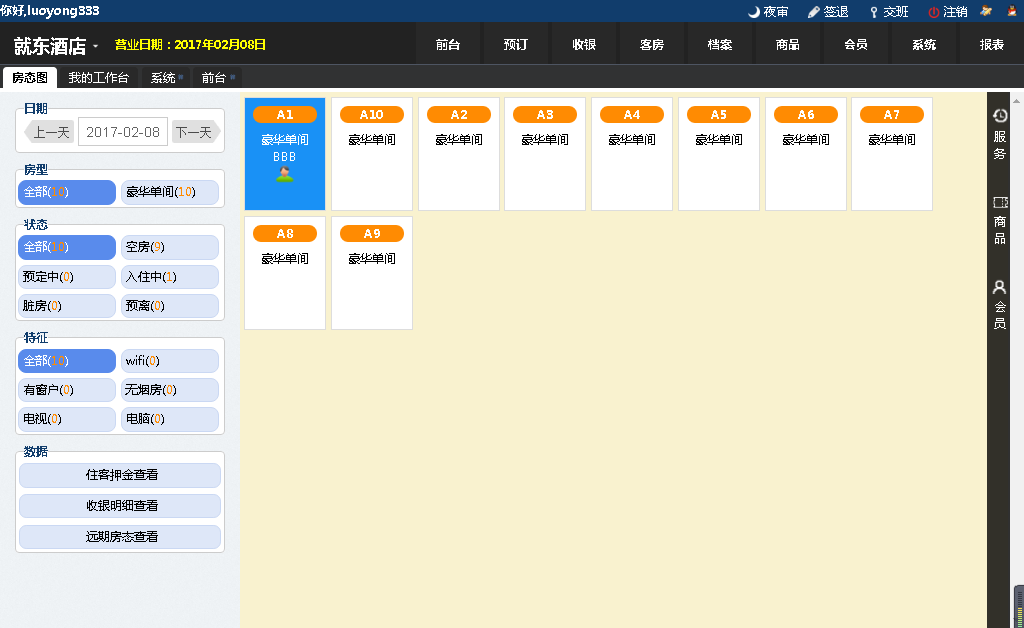Filter rooms by 空房 vacant status
The image size is (1024, 628).
coord(169,247)
